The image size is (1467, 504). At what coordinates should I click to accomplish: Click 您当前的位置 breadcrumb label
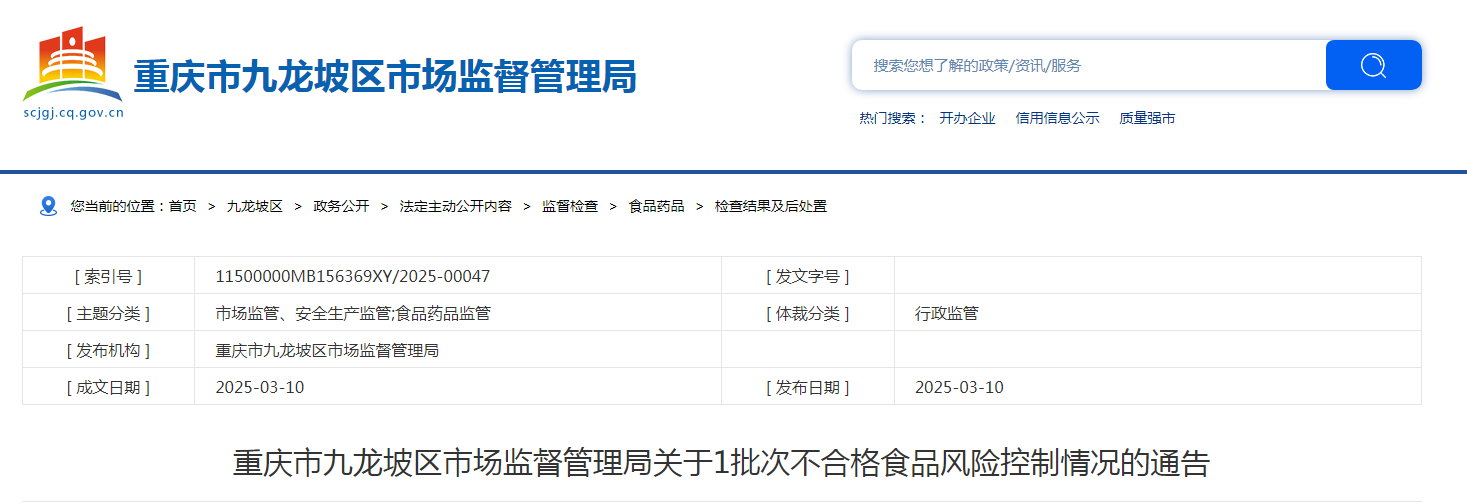click(x=118, y=206)
